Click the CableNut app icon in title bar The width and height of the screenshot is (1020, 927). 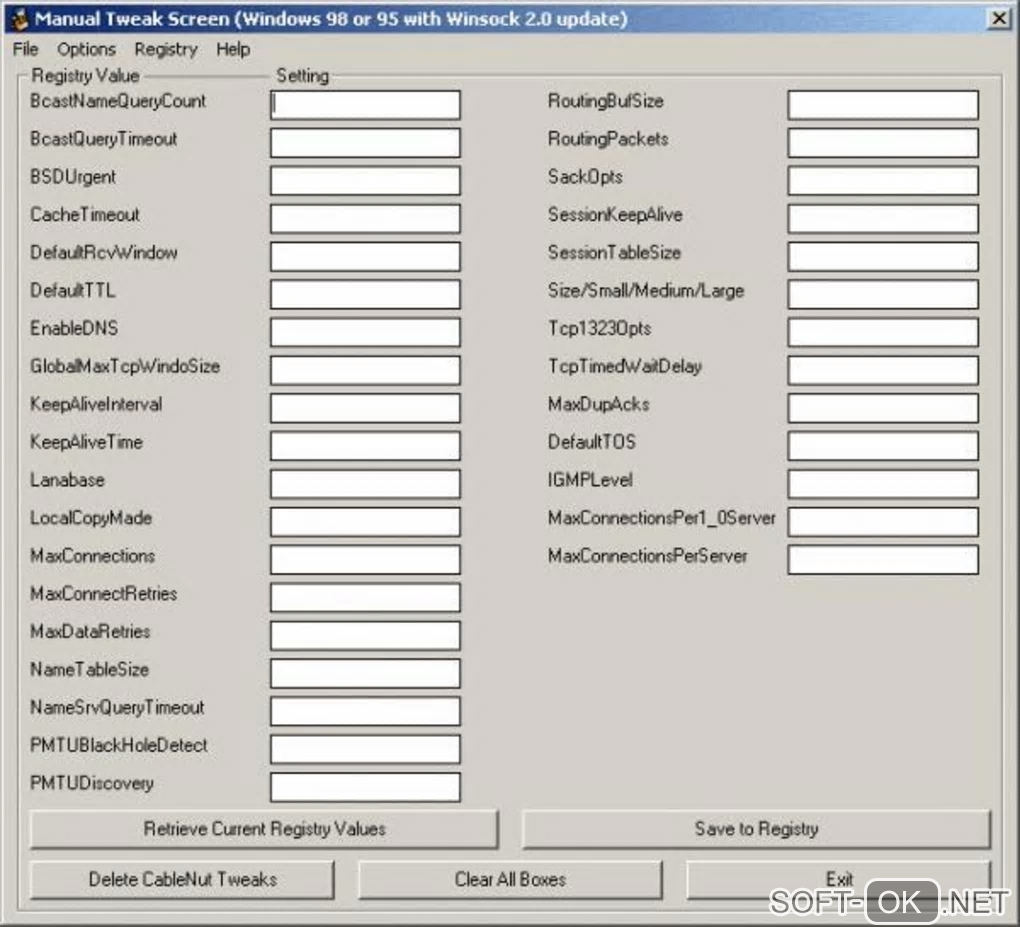[x=20, y=18]
